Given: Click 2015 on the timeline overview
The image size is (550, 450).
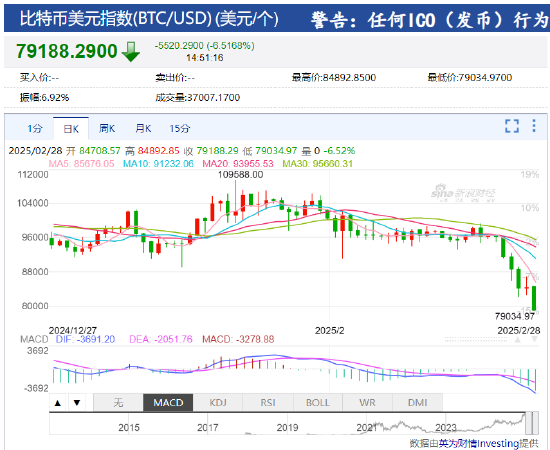Looking at the screenshot, I should coord(129,428).
